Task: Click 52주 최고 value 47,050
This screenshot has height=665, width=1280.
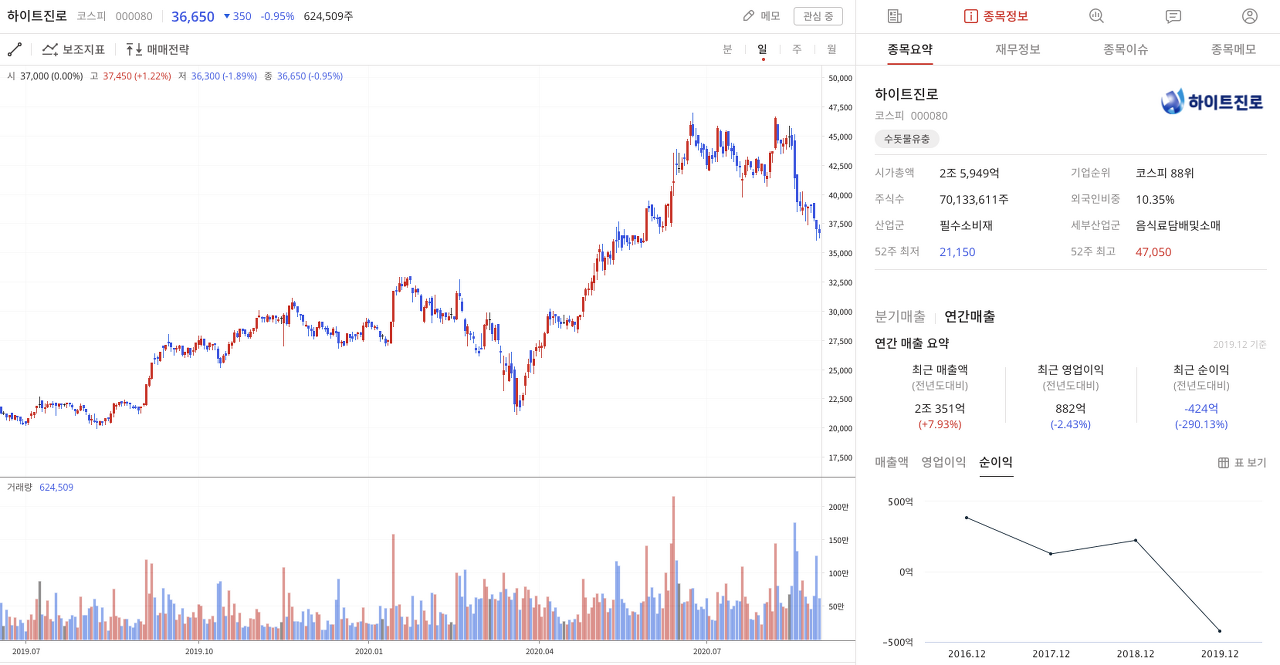Action: [1153, 252]
